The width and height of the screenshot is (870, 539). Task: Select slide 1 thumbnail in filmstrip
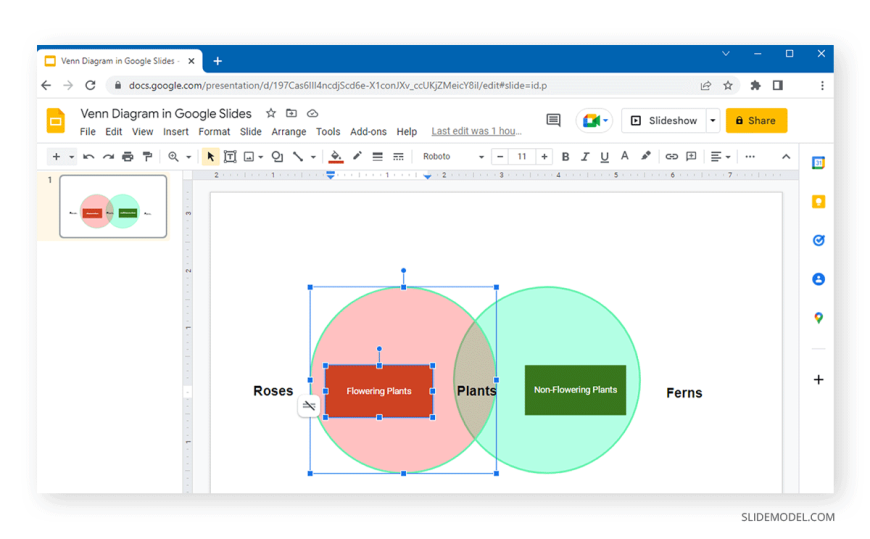[x=113, y=206]
